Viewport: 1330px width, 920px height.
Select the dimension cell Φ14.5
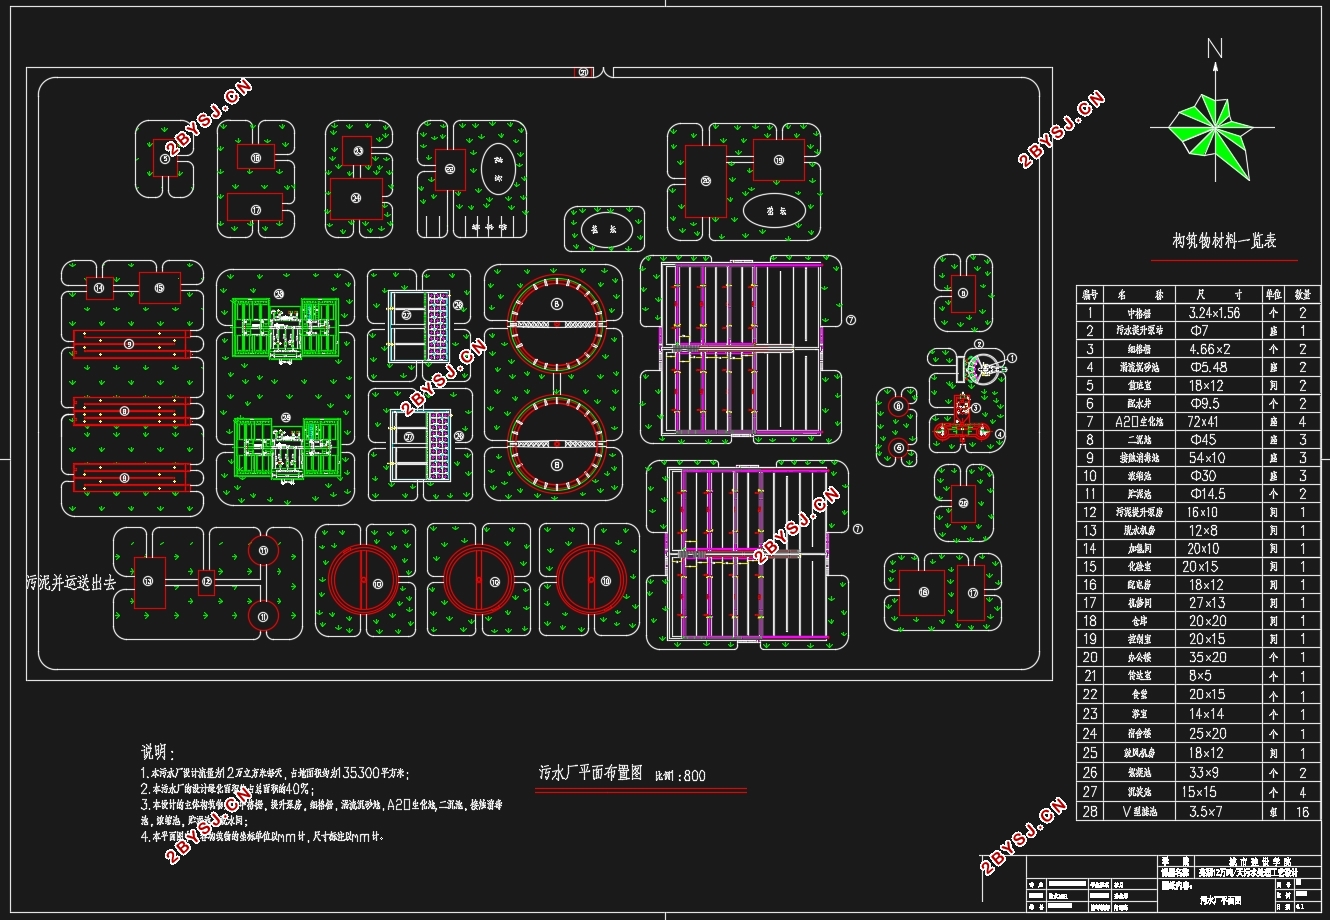pyautogui.click(x=1207, y=493)
